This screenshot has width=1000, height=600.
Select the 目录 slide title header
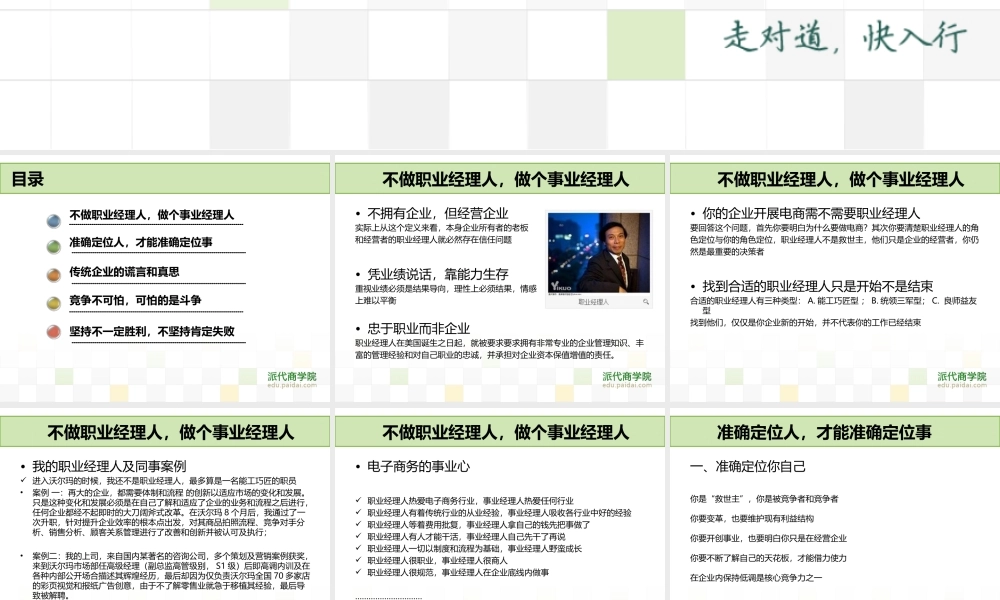tap(165, 179)
